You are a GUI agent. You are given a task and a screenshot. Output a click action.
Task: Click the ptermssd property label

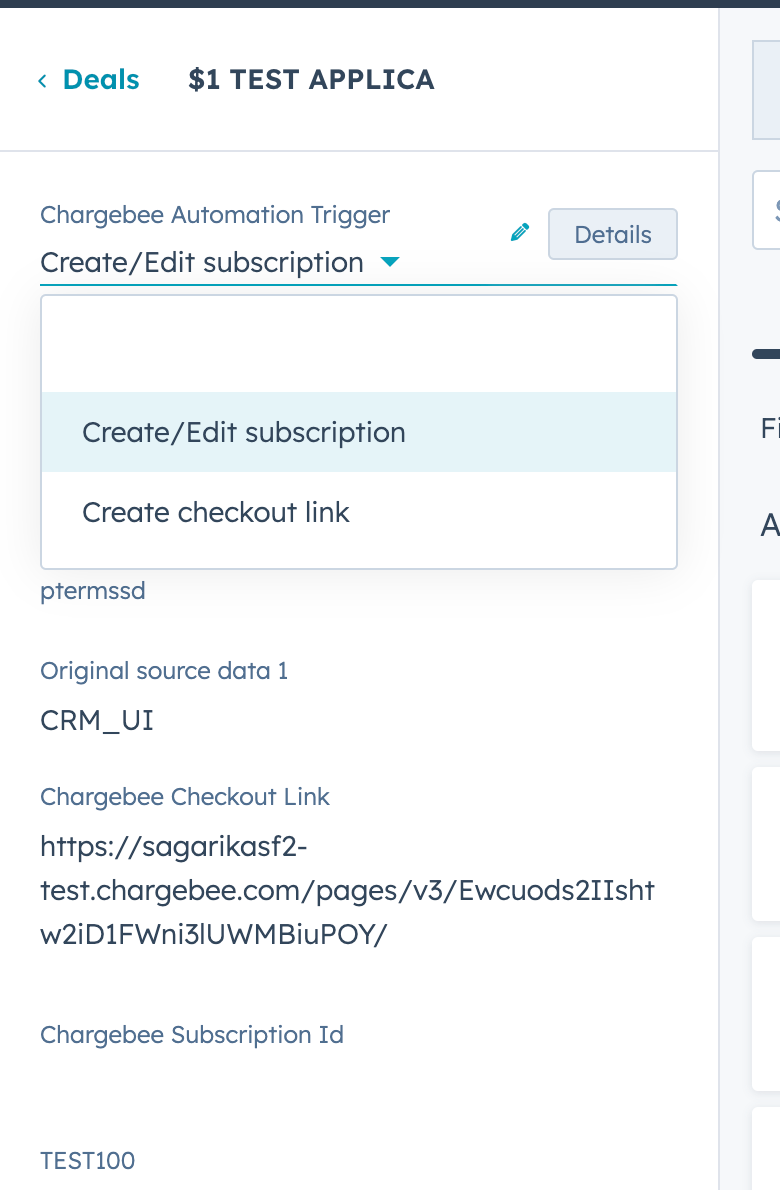(x=93, y=591)
